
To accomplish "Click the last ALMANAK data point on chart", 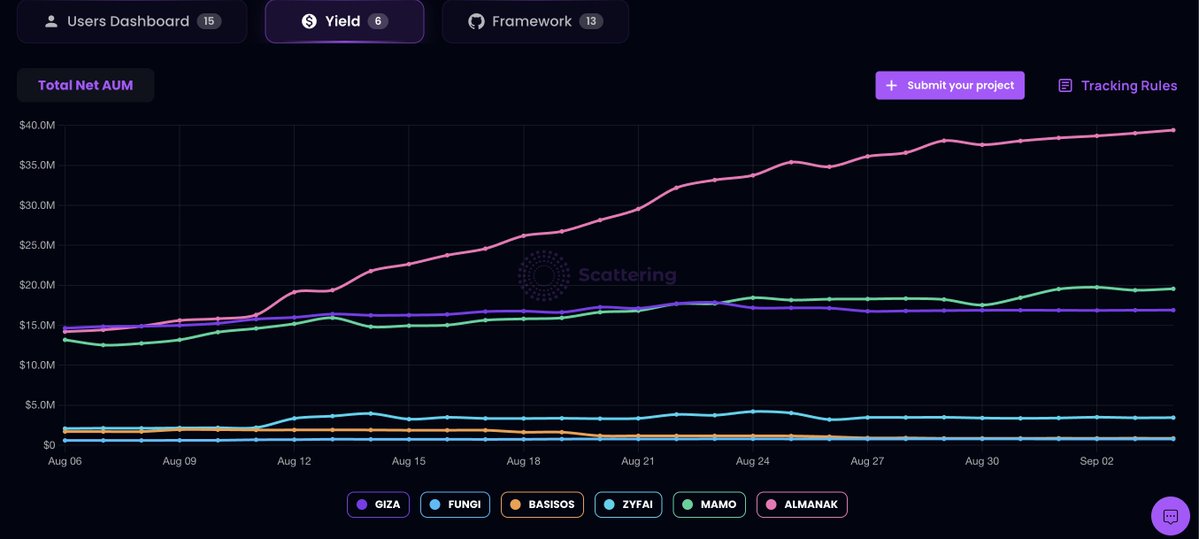I will tap(1172, 130).
